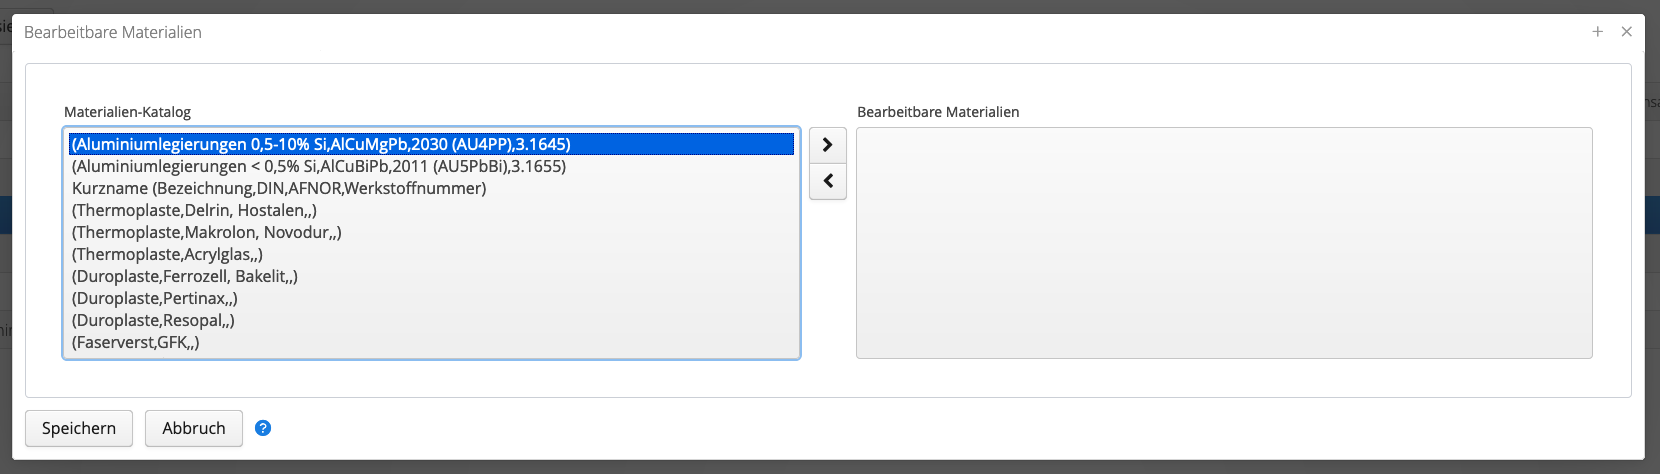Click the plus icon in the dialog header
The width and height of the screenshot is (1660, 474).
click(x=1597, y=32)
